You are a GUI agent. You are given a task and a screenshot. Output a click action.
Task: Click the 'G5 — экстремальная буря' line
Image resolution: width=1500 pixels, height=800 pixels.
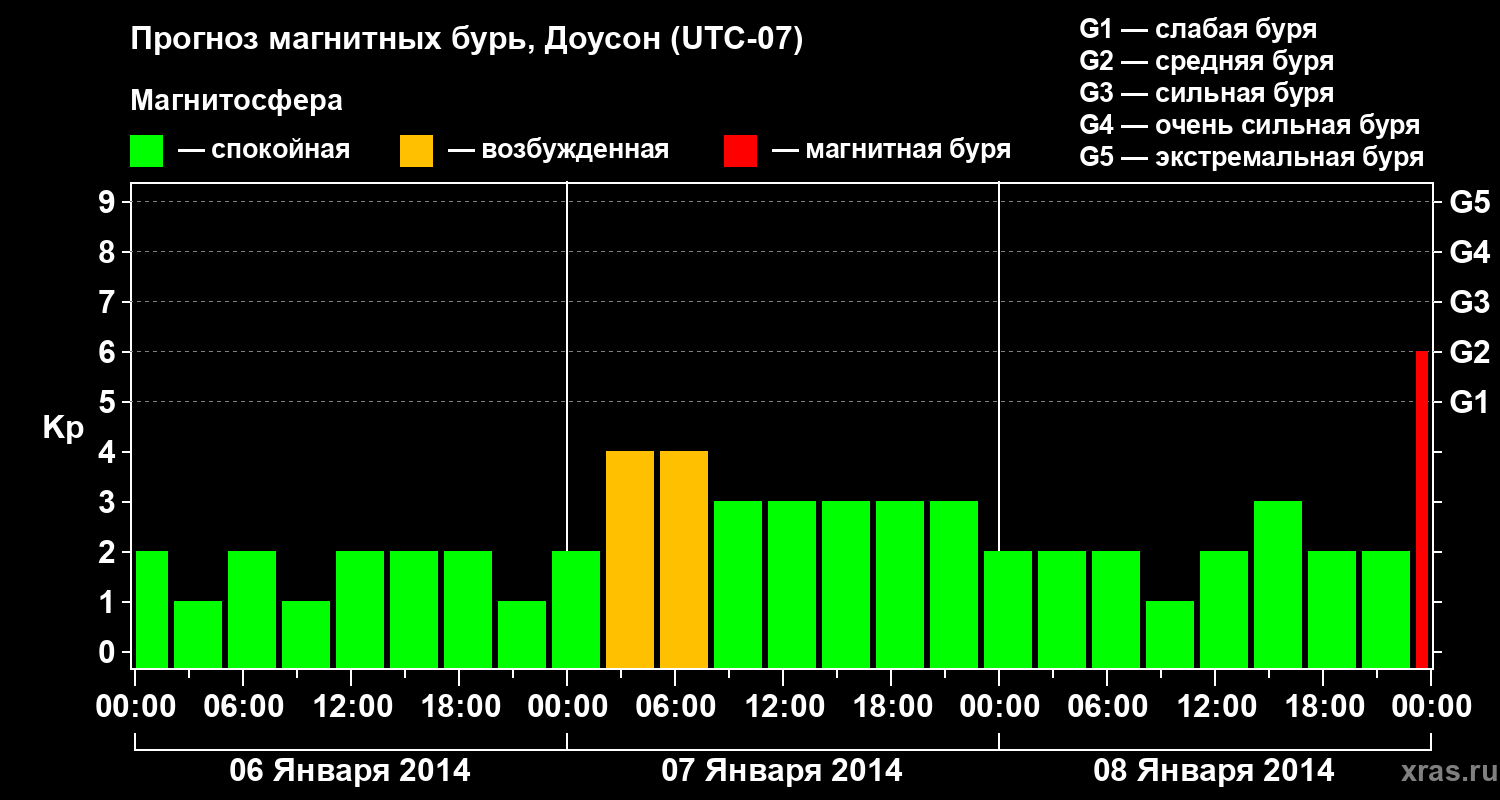[x=1252, y=157]
